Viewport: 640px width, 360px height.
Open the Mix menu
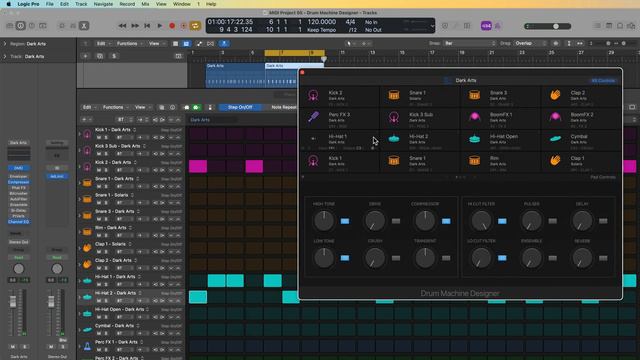(145, 4)
